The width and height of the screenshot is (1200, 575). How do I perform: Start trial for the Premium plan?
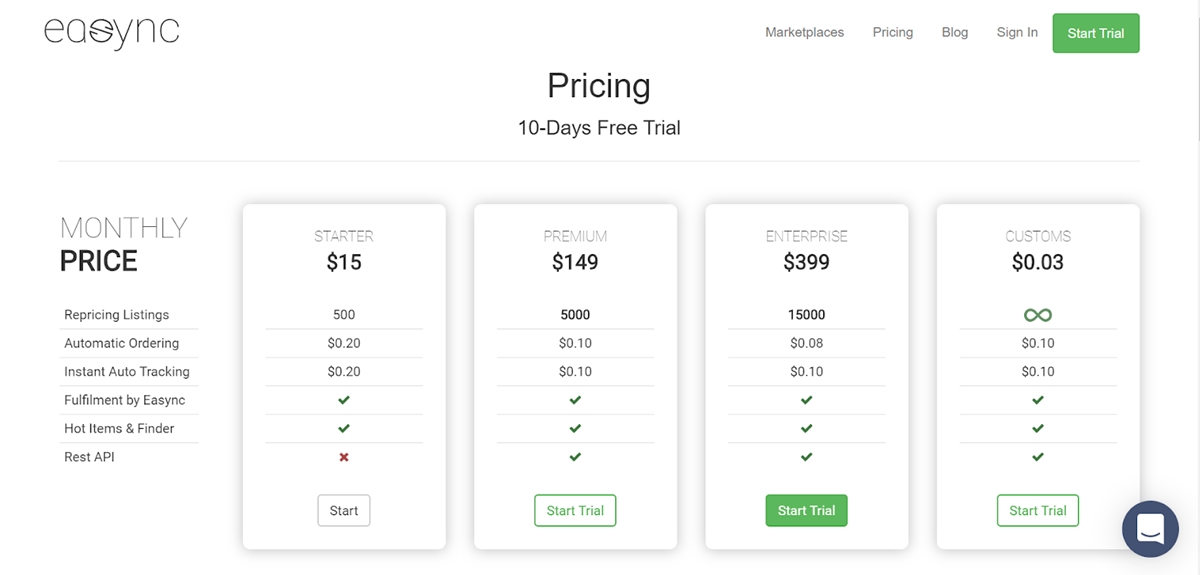(575, 510)
